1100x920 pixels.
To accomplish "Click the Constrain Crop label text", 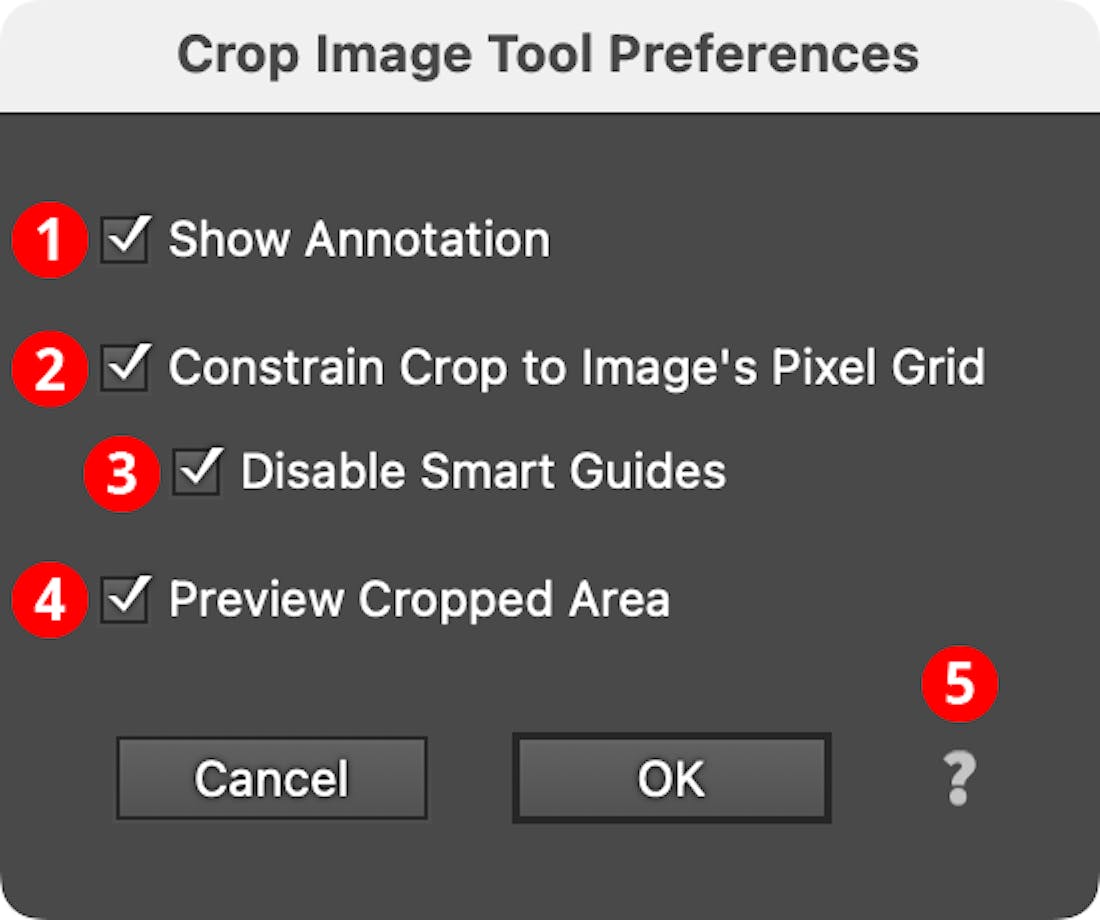I will tap(577, 367).
